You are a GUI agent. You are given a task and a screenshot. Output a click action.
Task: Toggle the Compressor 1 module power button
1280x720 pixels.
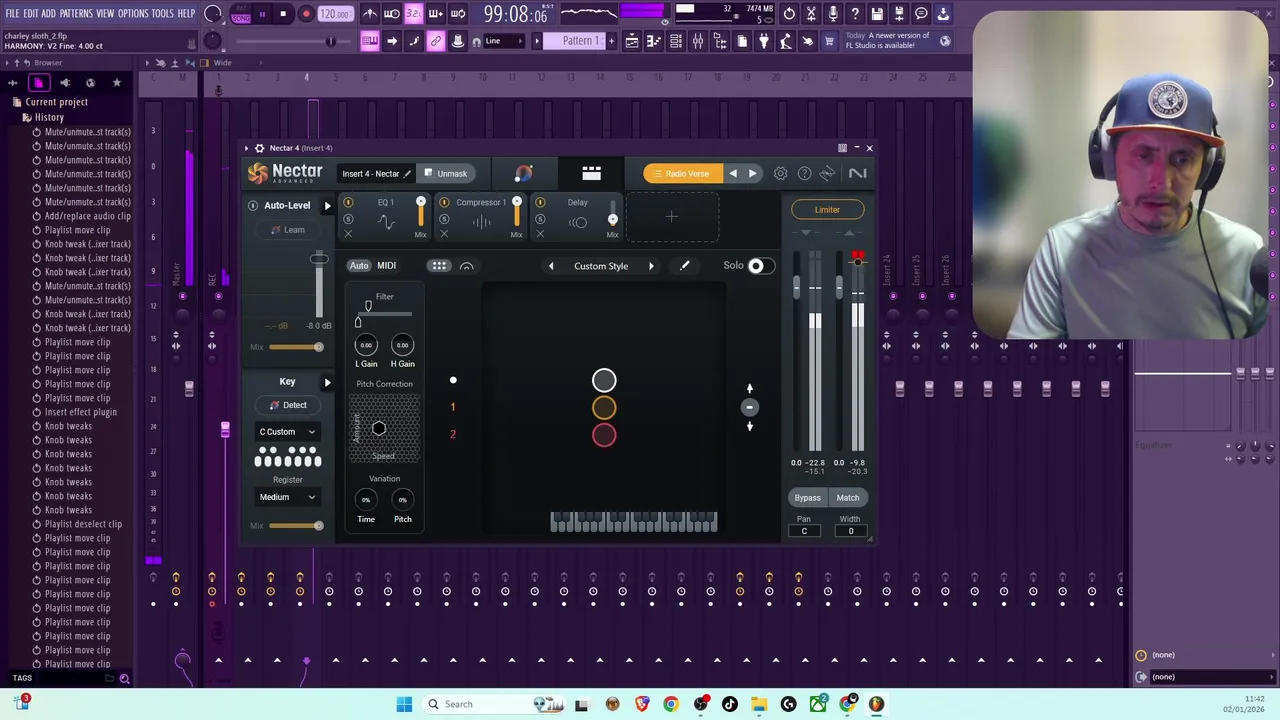pyautogui.click(x=444, y=203)
